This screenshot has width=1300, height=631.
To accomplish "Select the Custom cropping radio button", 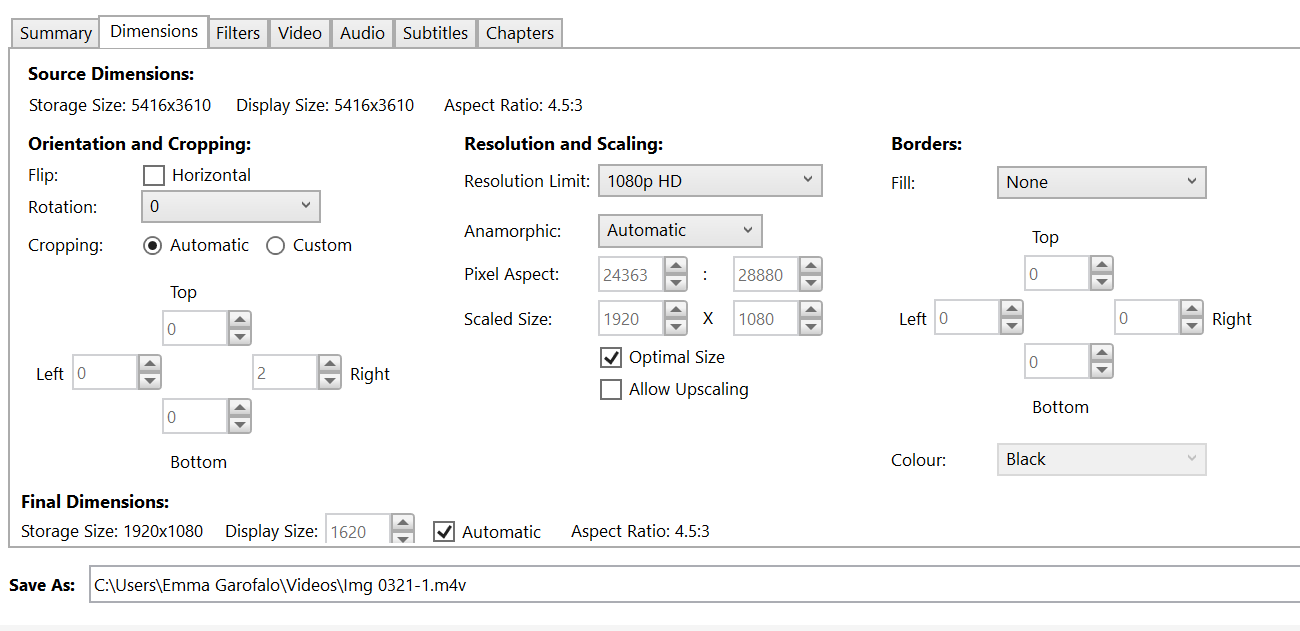I will point(276,246).
